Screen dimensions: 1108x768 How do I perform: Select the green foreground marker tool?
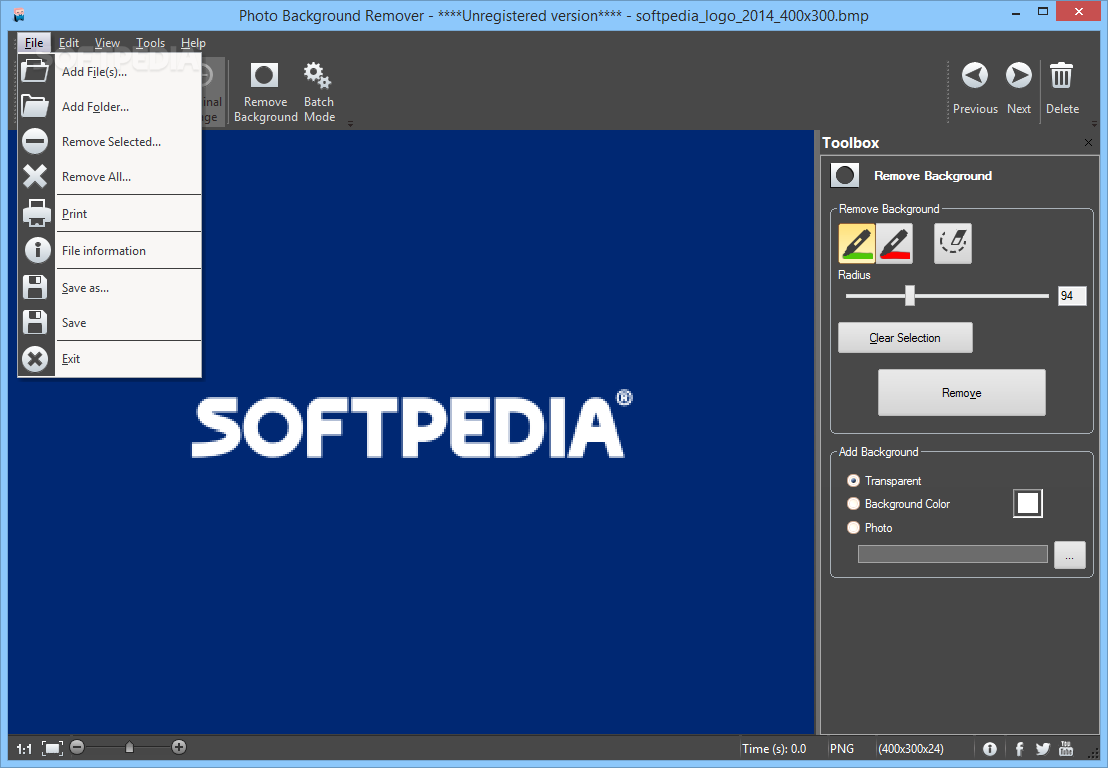click(x=856, y=244)
